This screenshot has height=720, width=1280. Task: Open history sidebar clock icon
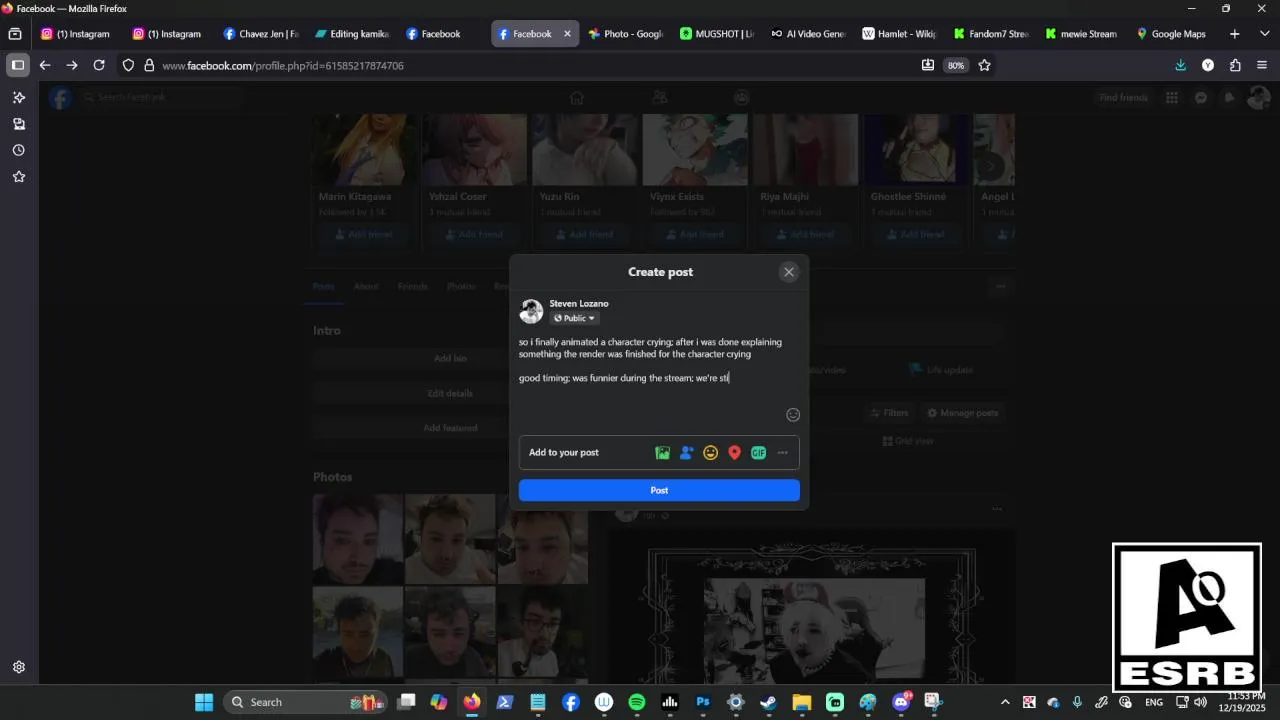(x=18, y=150)
